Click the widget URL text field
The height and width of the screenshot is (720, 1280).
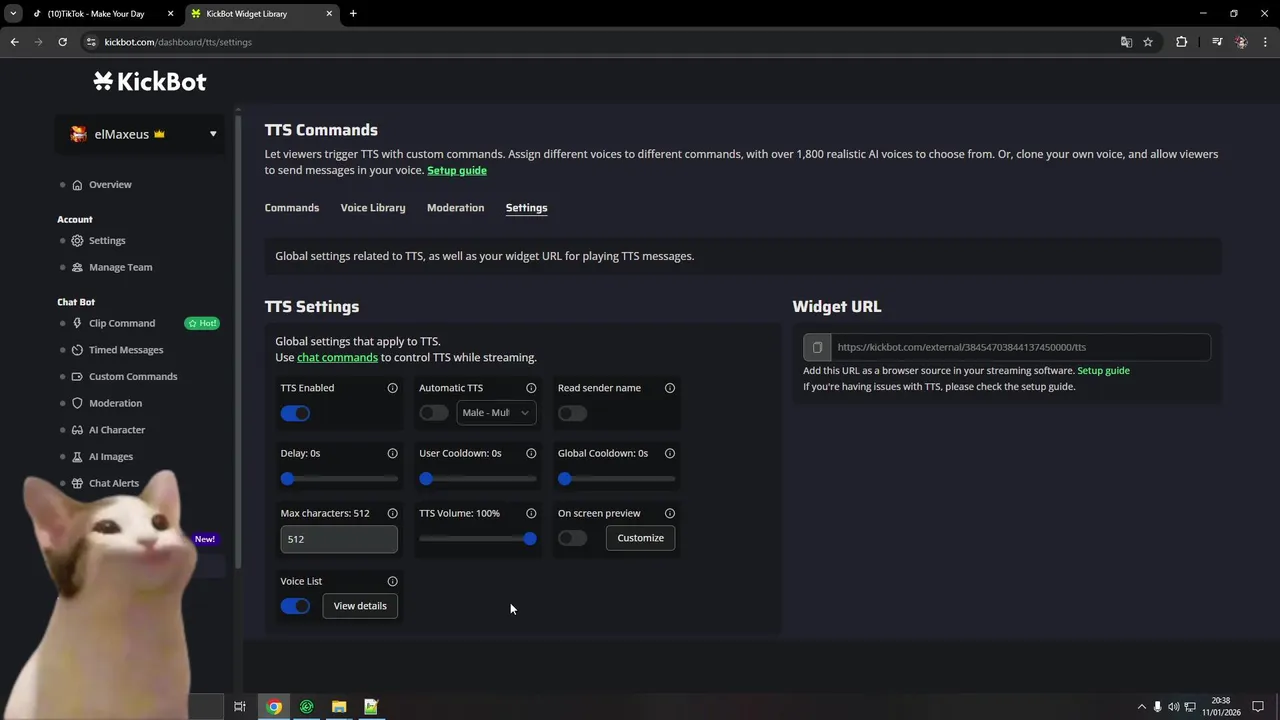pyautogui.click(x=1020, y=347)
